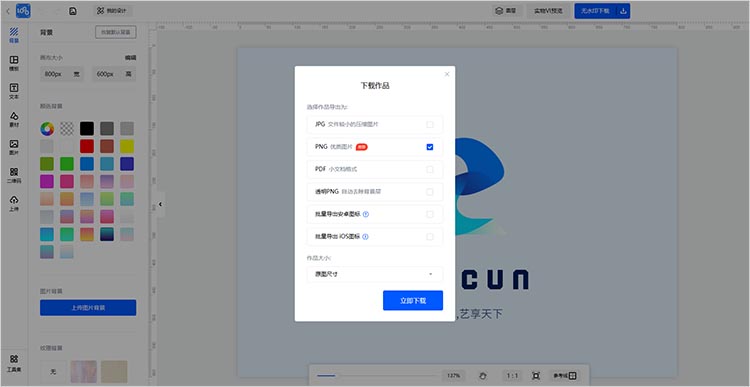Image resolution: width=750 pixels, height=387 pixels.
Task: Click the 立即下载 download button
Action: 413,300
